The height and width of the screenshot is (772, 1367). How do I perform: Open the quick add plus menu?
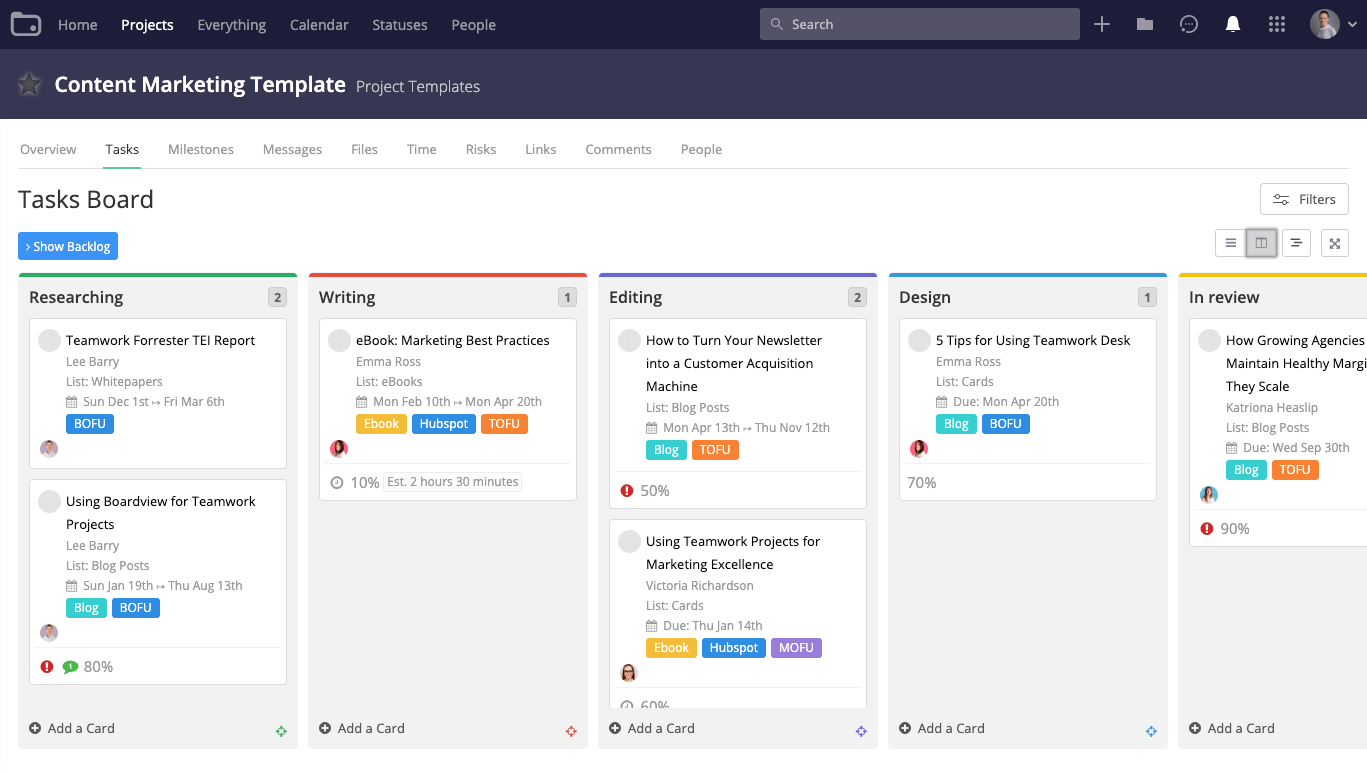point(1101,23)
